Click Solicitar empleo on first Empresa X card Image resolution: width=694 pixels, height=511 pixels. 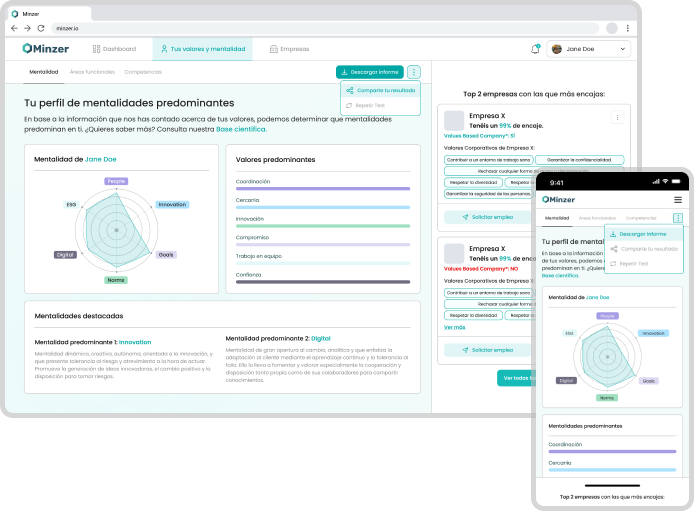click(488, 217)
